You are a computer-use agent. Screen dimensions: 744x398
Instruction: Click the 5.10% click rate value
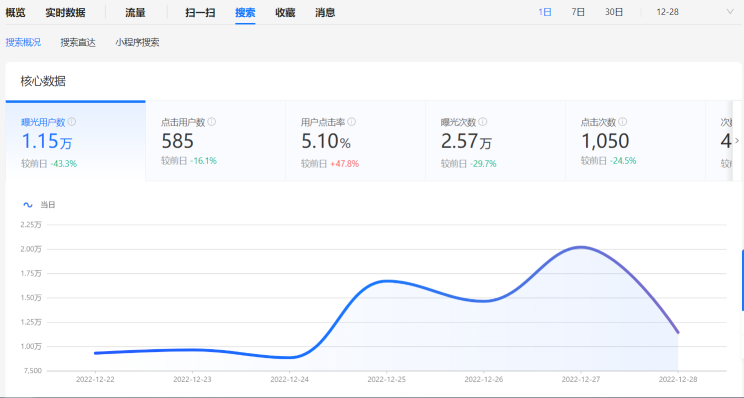326,141
